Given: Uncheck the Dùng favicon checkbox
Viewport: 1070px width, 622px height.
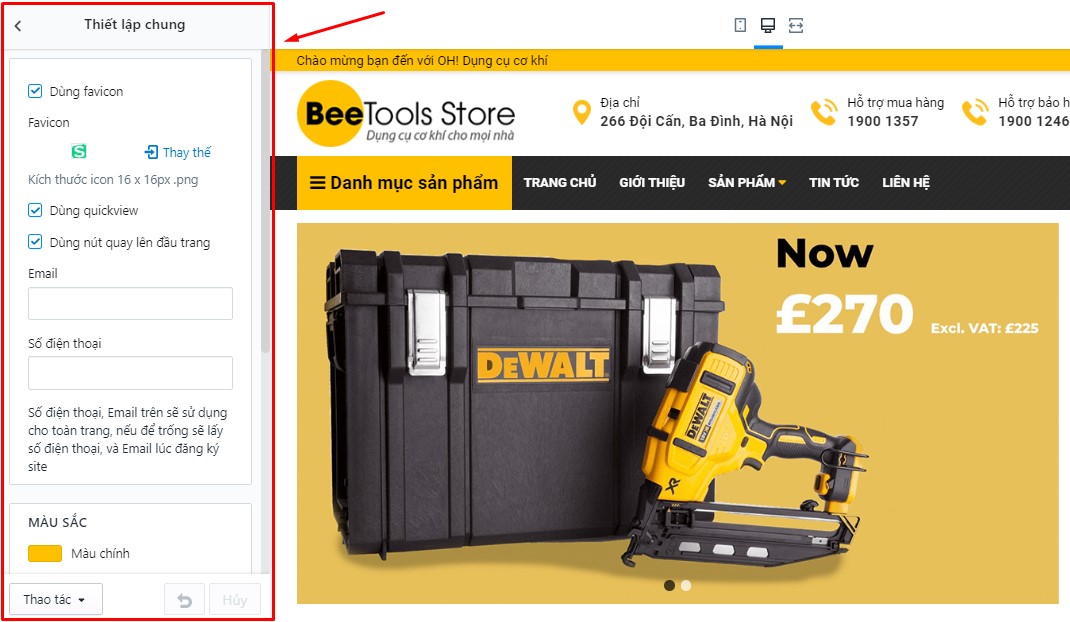Looking at the screenshot, I should (35, 91).
